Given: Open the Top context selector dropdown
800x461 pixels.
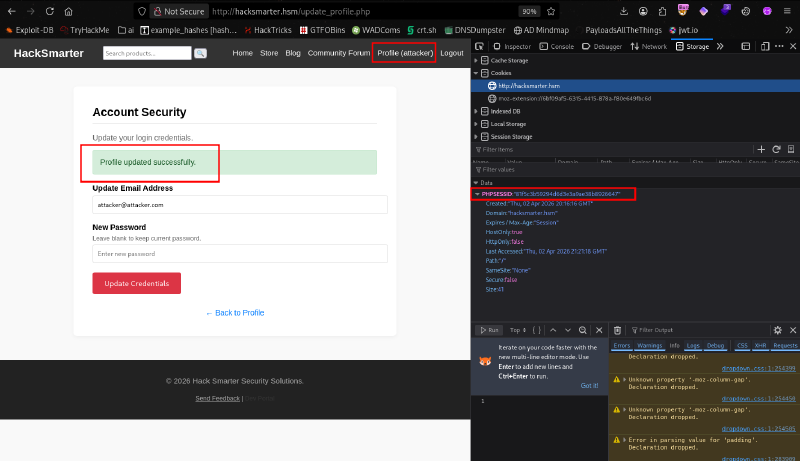Looking at the screenshot, I should click(x=518, y=330).
